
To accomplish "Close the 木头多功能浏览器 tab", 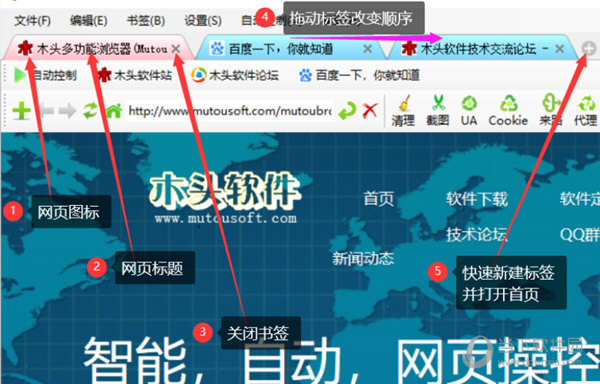I will point(176,49).
